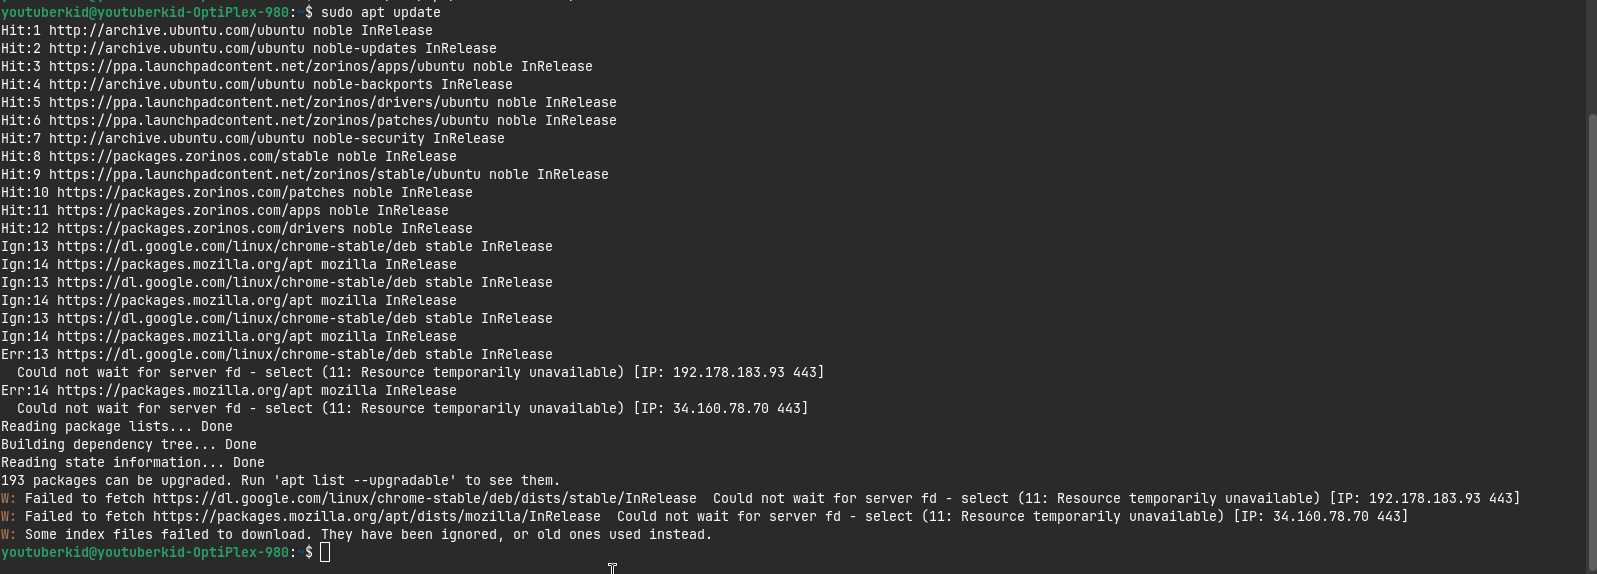Open the Hit:6 zorinos/patches PPA URL

(x=269, y=120)
